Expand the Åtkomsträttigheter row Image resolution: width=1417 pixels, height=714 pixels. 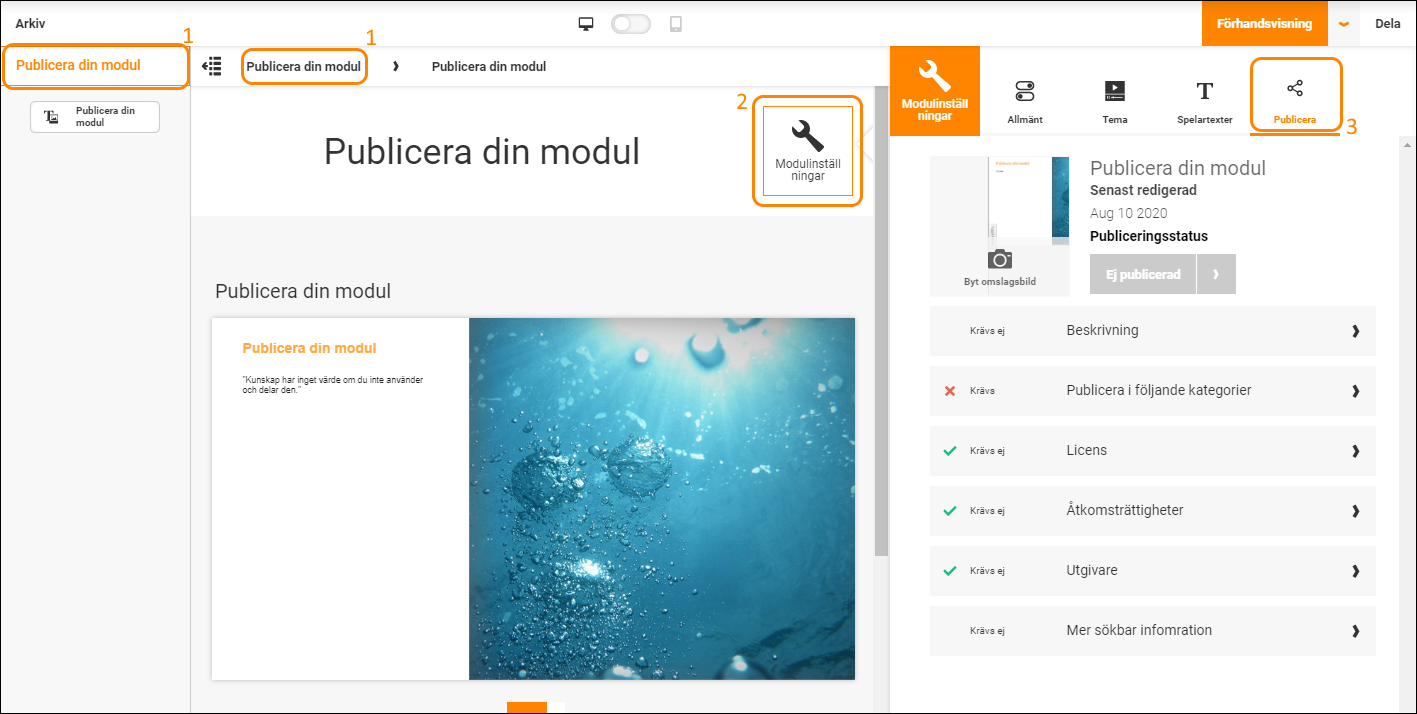1153,511
